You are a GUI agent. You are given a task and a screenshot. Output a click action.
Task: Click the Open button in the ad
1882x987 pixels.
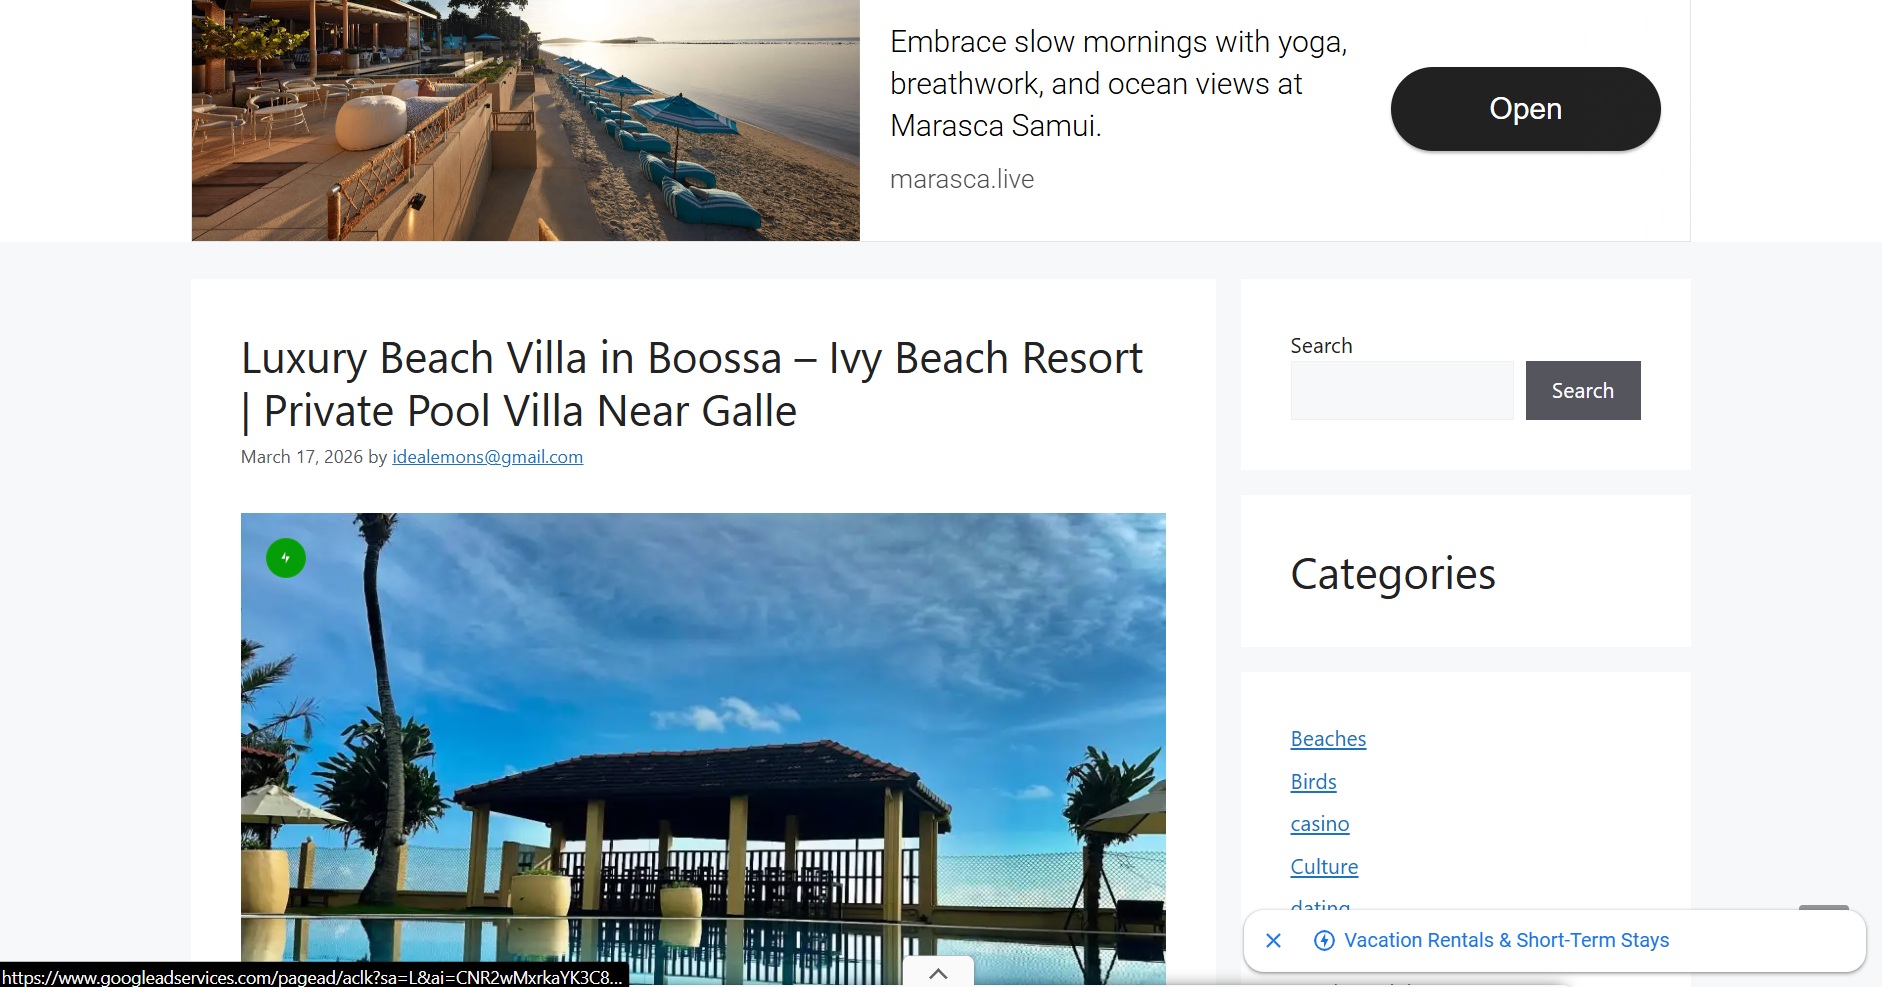click(x=1525, y=109)
